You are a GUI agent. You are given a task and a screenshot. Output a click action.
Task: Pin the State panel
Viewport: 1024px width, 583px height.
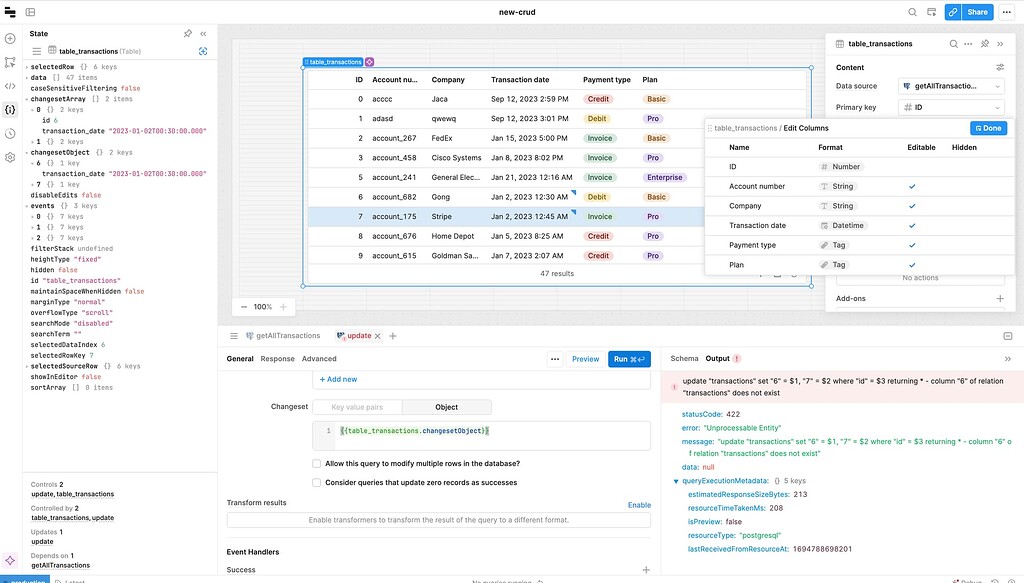pos(187,33)
